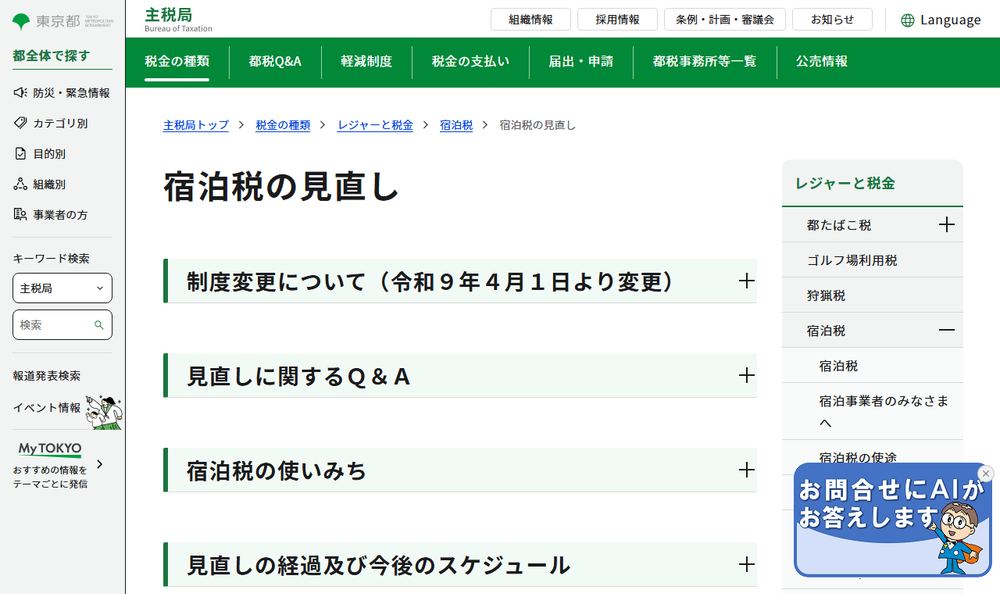
Task: Open the Language selector text
Action: pyautogui.click(x=950, y=20)
